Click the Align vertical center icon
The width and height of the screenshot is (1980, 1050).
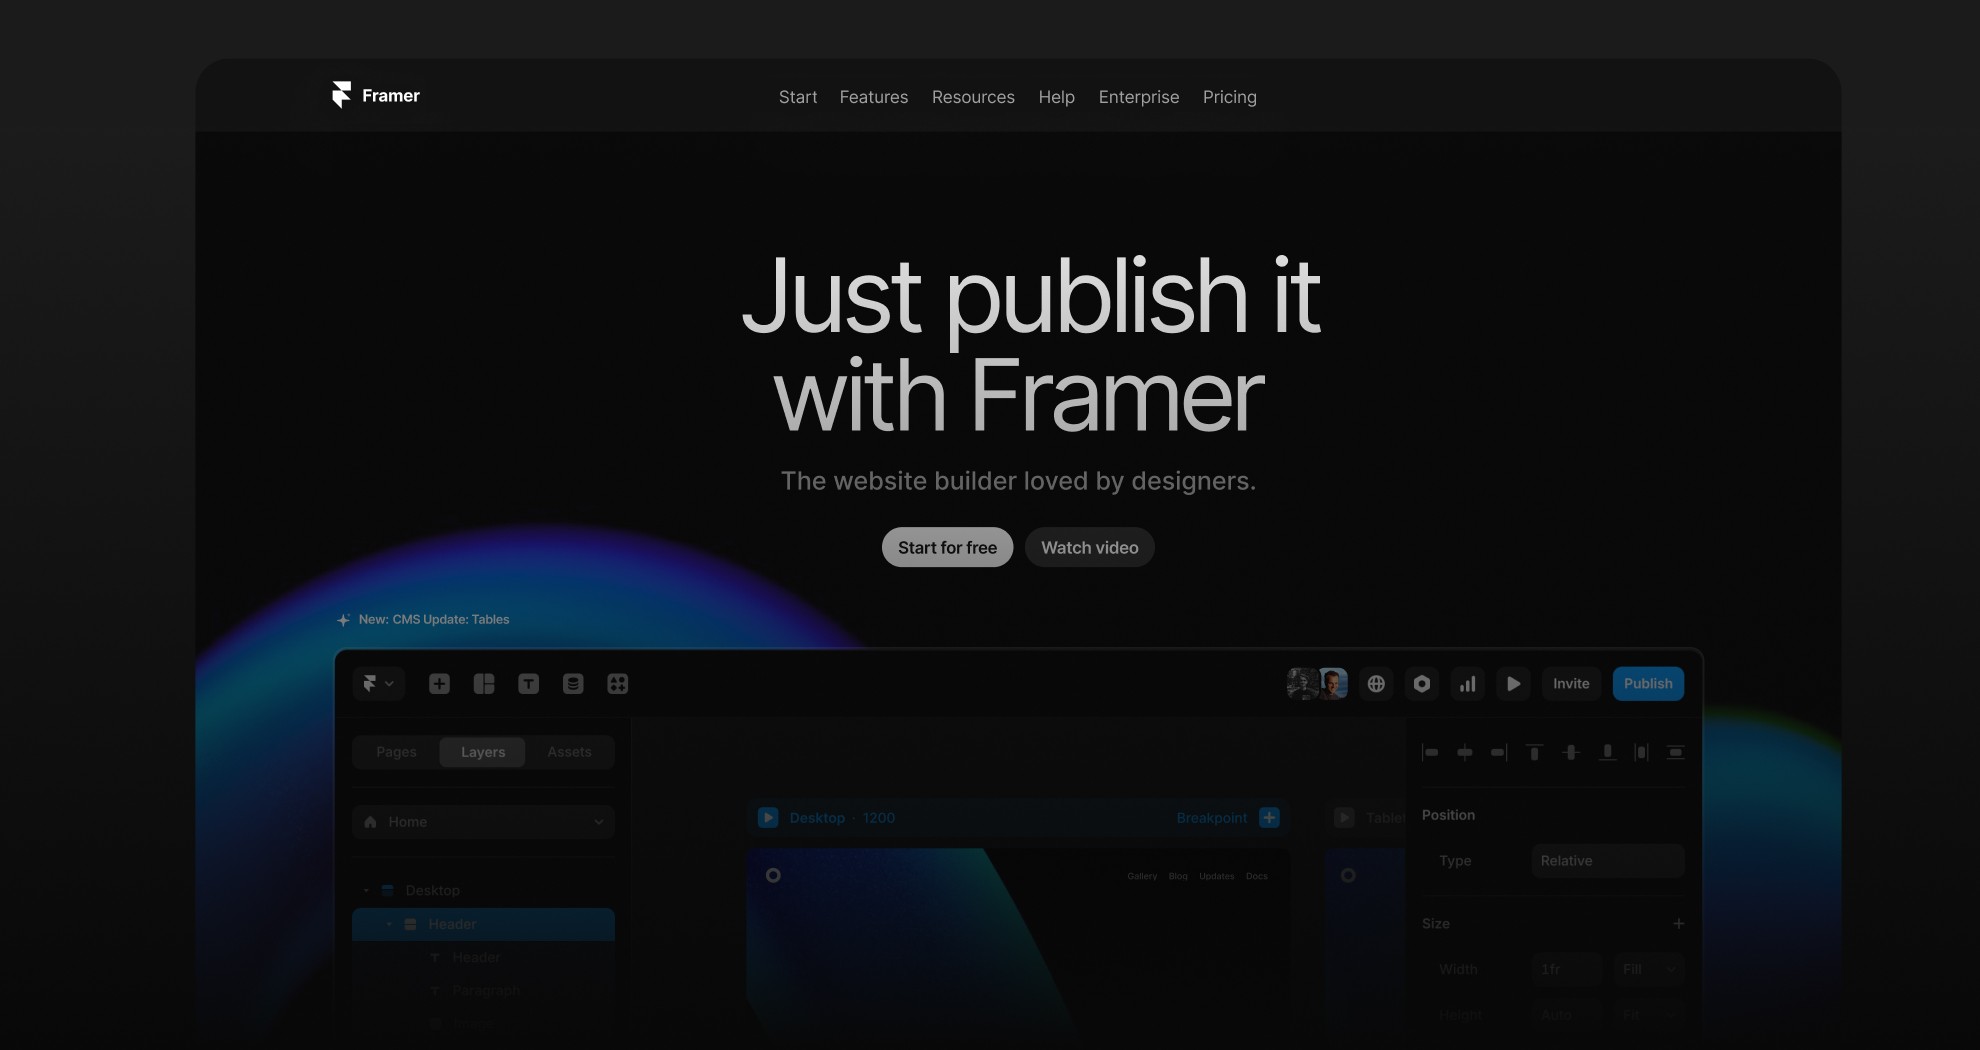(x=1571, y=752)
